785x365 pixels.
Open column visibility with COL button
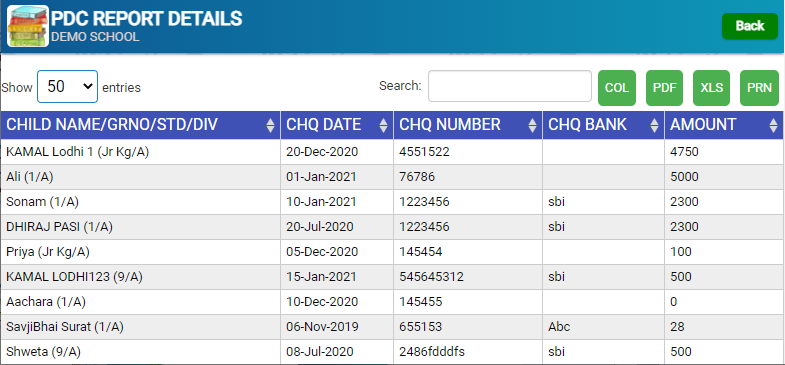click(x=617, y=88)
